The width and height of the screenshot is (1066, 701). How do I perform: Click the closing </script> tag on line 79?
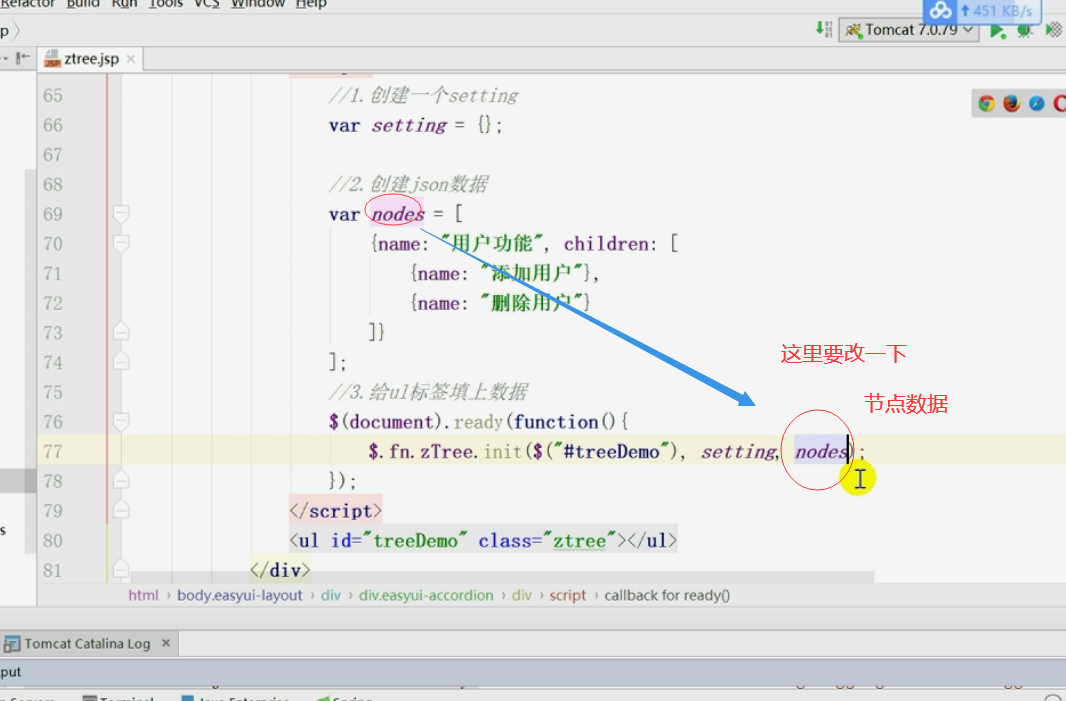pyautogui.click(x=336, y=511)
